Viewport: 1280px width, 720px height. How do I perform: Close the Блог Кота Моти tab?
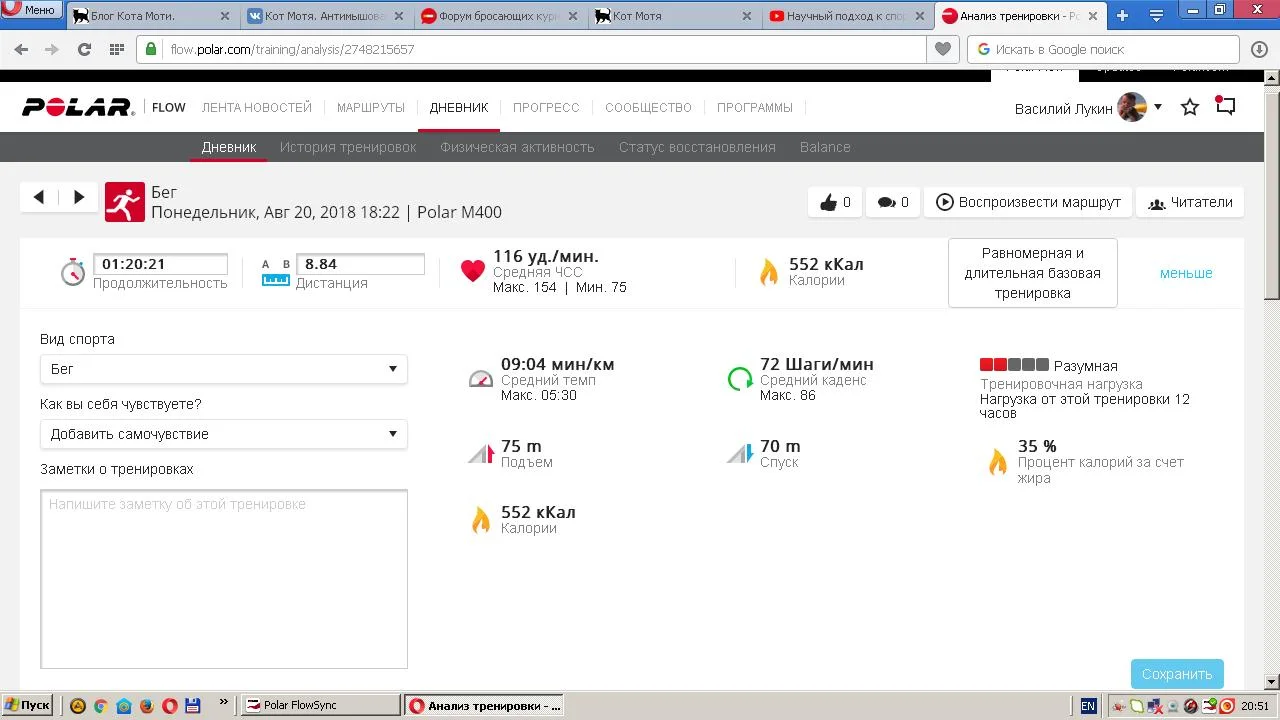pyautogui.click(x=224, y=16)
